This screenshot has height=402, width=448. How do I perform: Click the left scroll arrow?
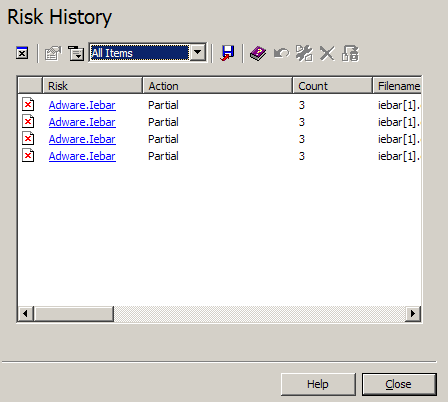tap(25, 314)
